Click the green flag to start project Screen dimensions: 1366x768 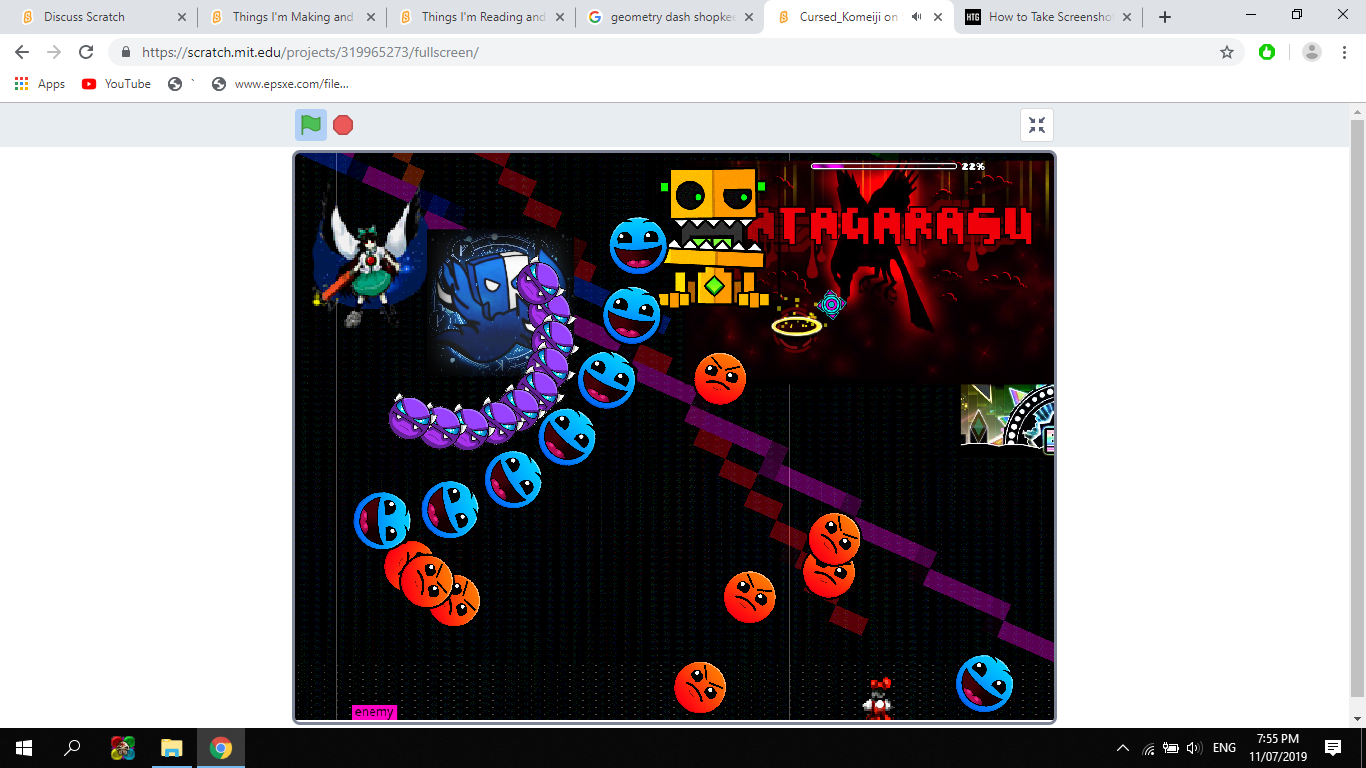click(311, 125)
